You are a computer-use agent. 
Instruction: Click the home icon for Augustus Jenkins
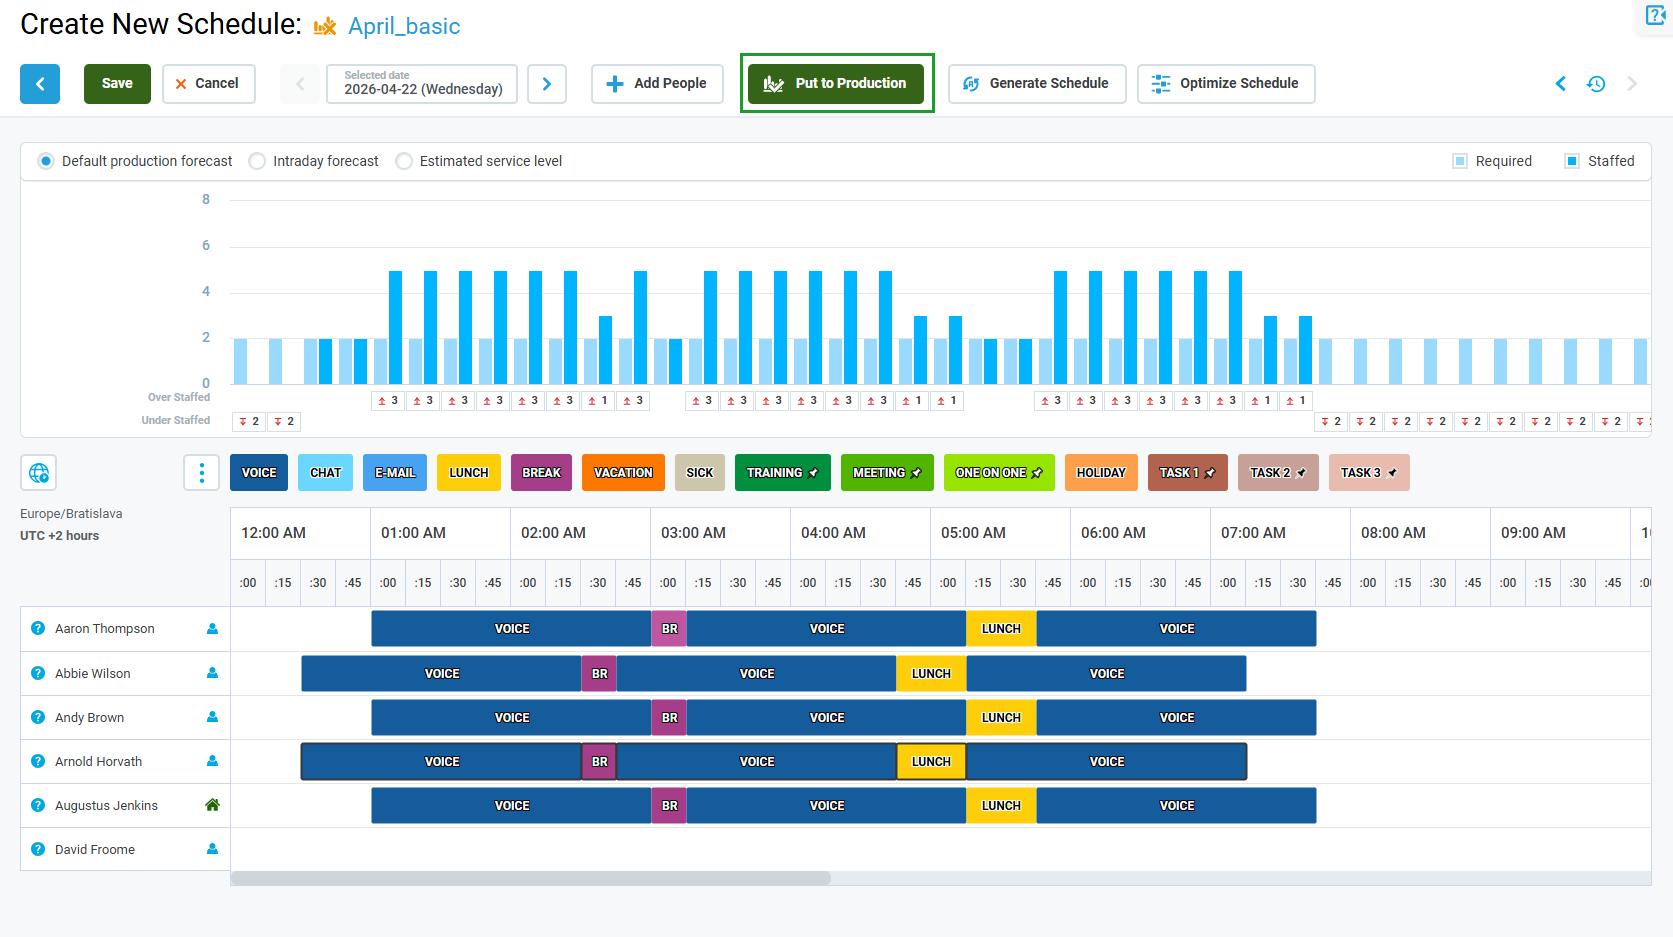[x=212, y=805]
